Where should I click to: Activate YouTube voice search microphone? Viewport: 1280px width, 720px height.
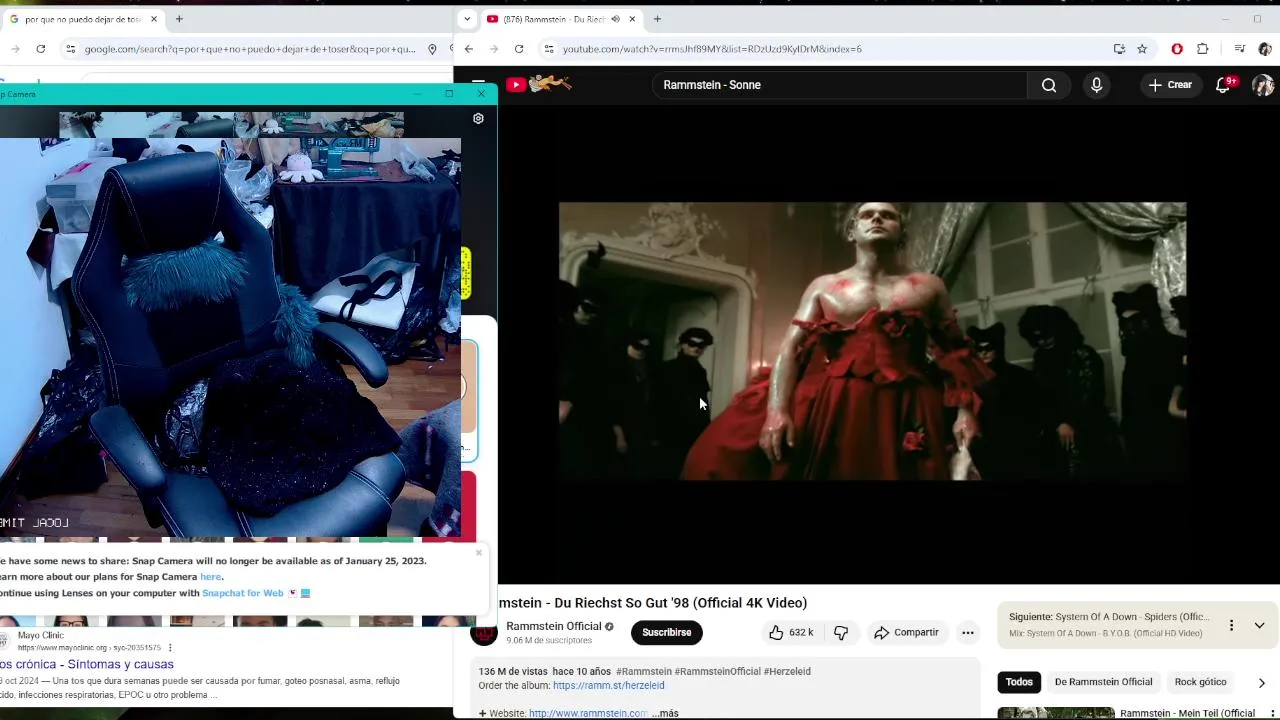coord(1096,85)
